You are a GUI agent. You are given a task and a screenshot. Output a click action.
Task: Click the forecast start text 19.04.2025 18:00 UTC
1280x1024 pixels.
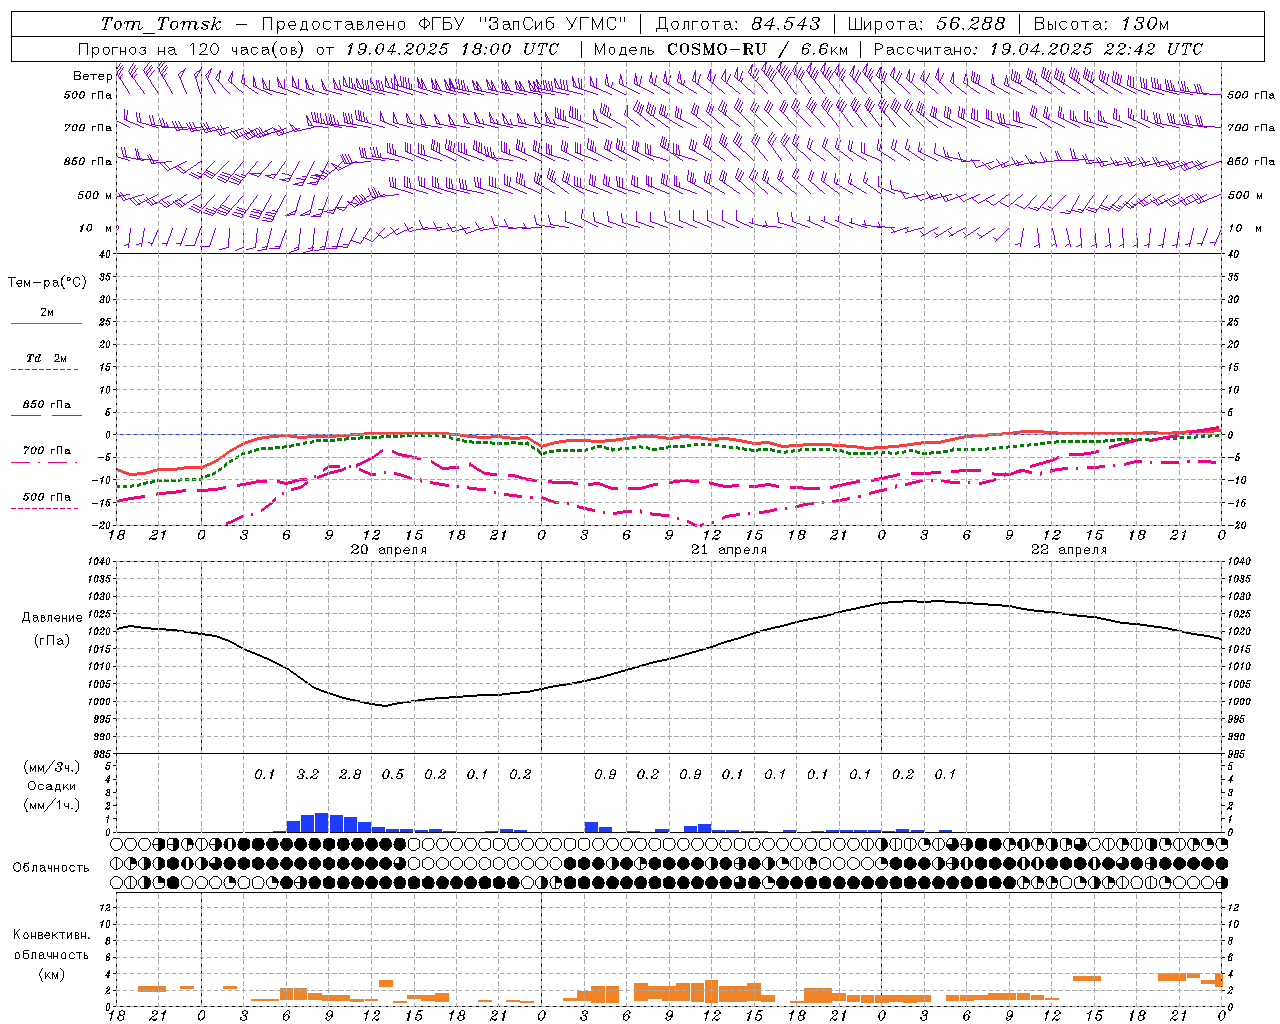[452, 48]
